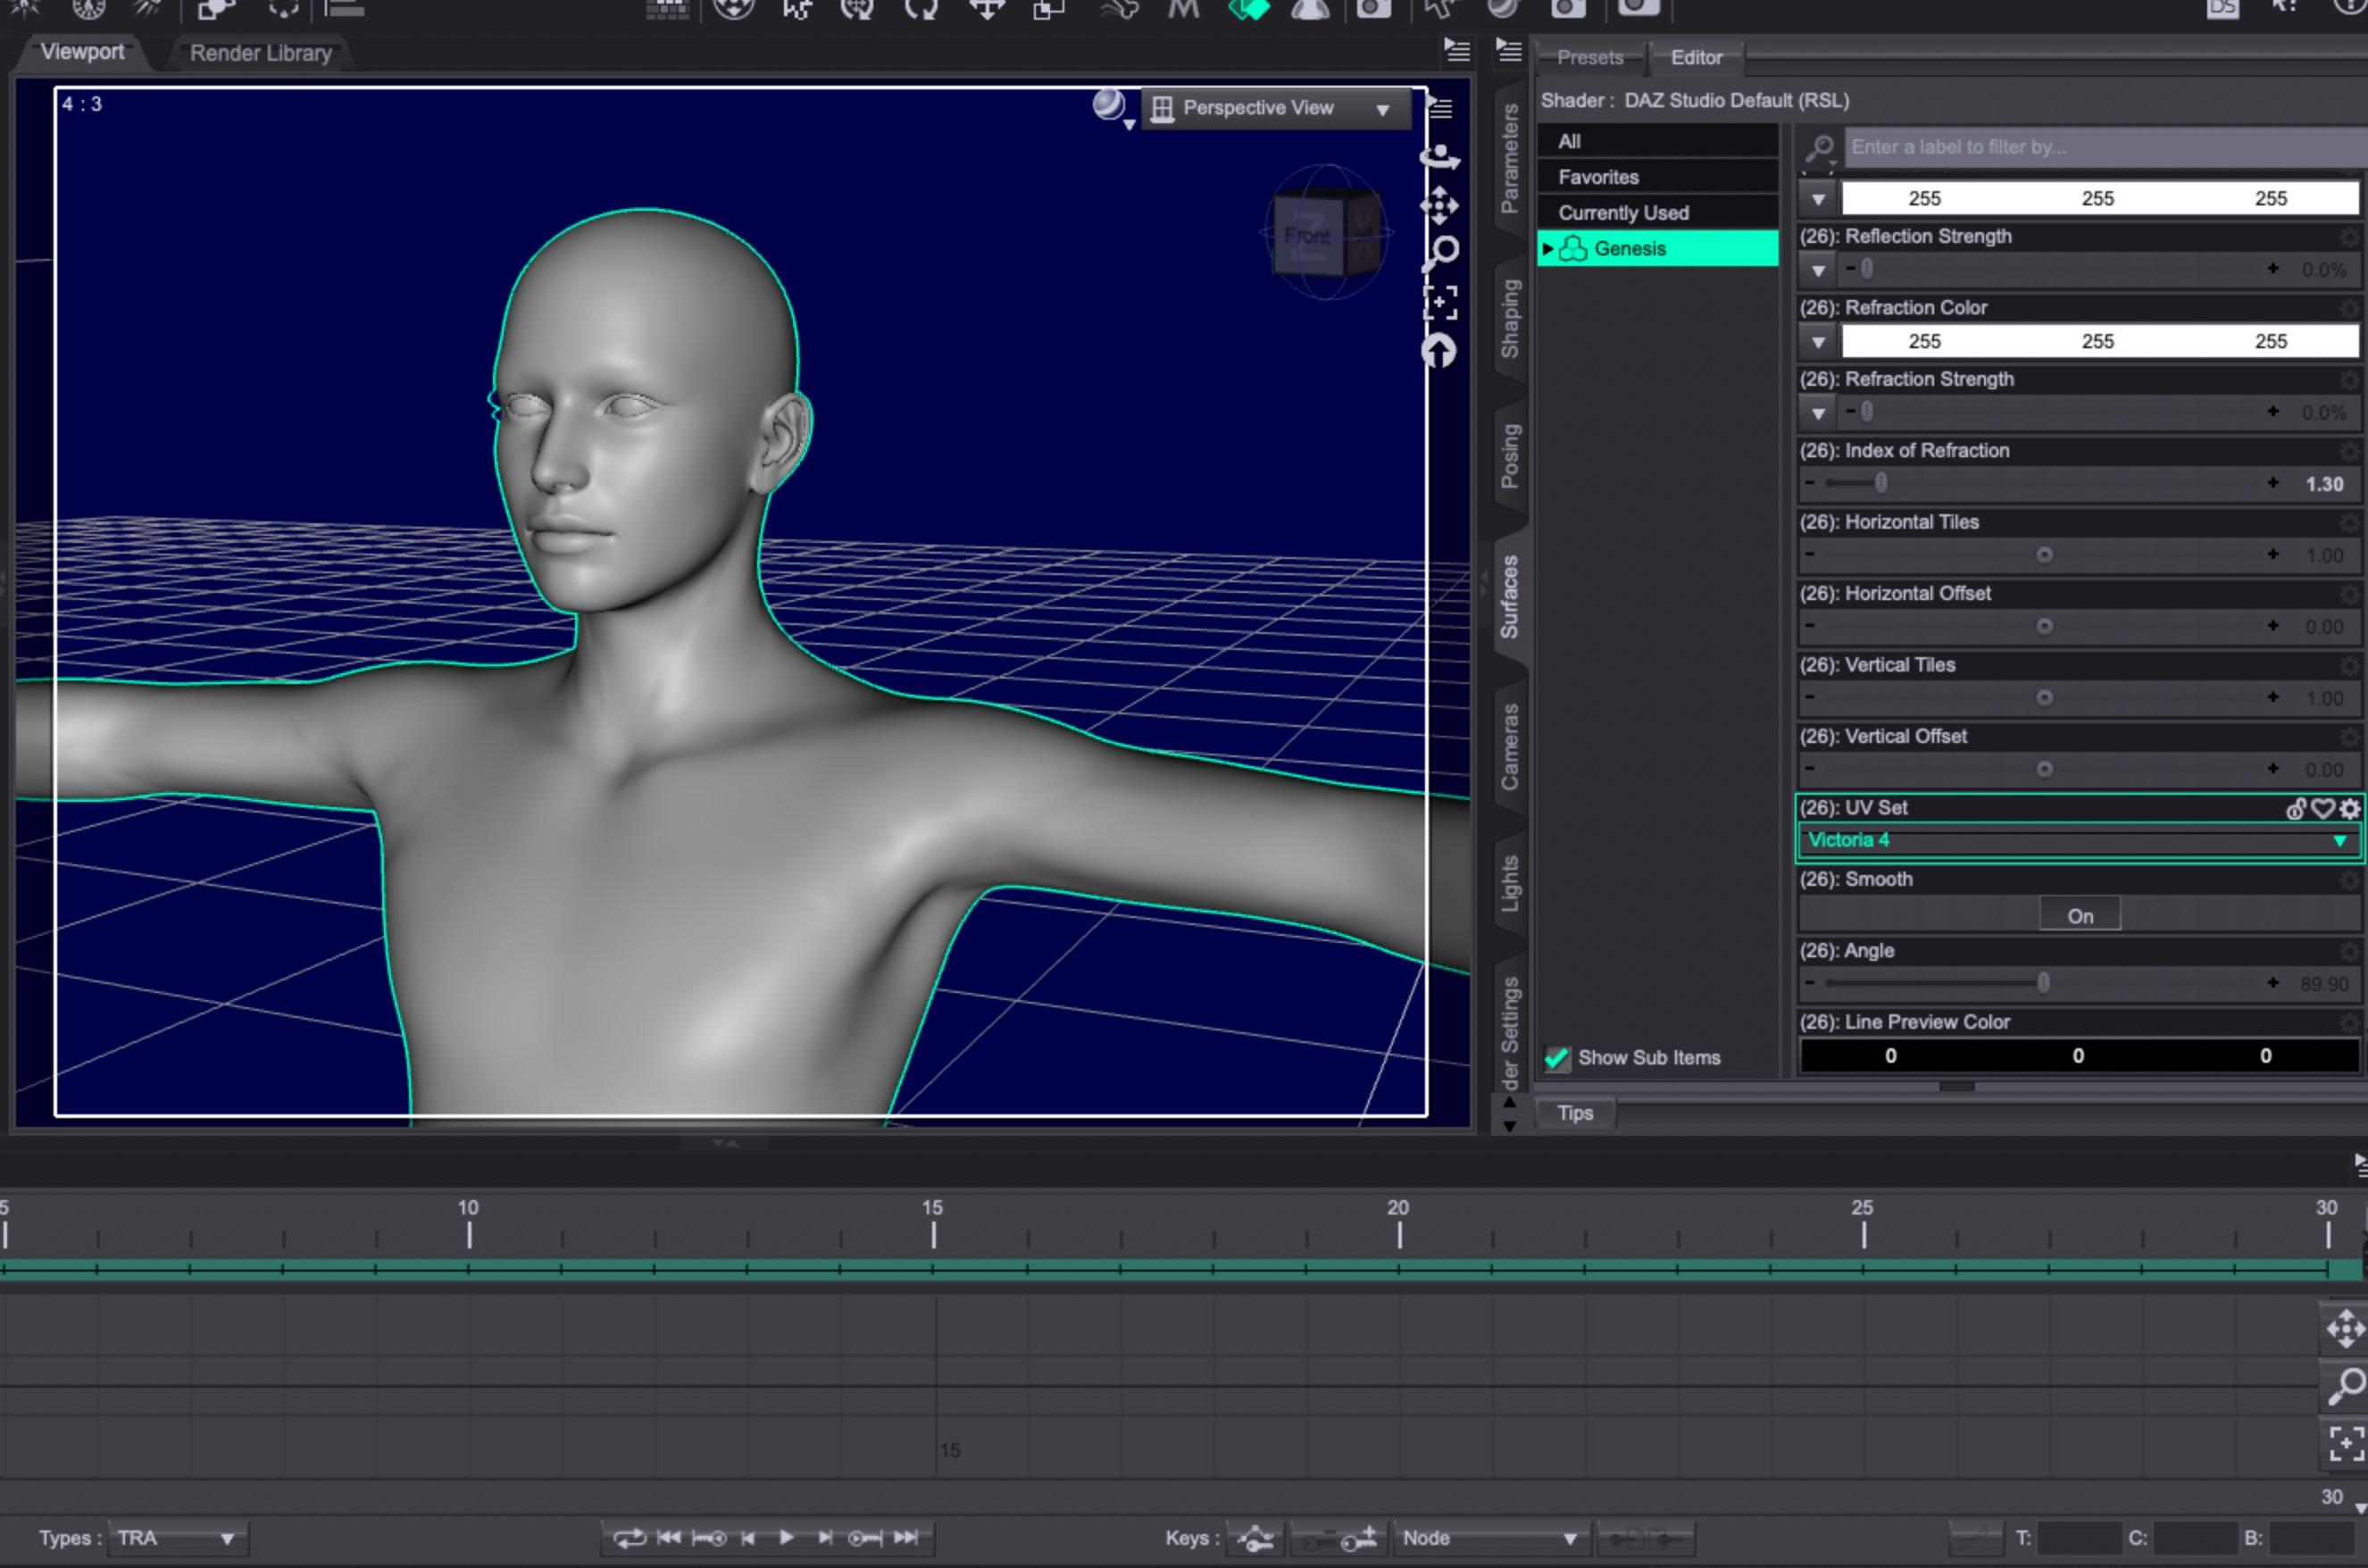This screenshot has width=2368, height=1568.
Task: Switch to the Render Library tab
Action: (x=260, y=53)
